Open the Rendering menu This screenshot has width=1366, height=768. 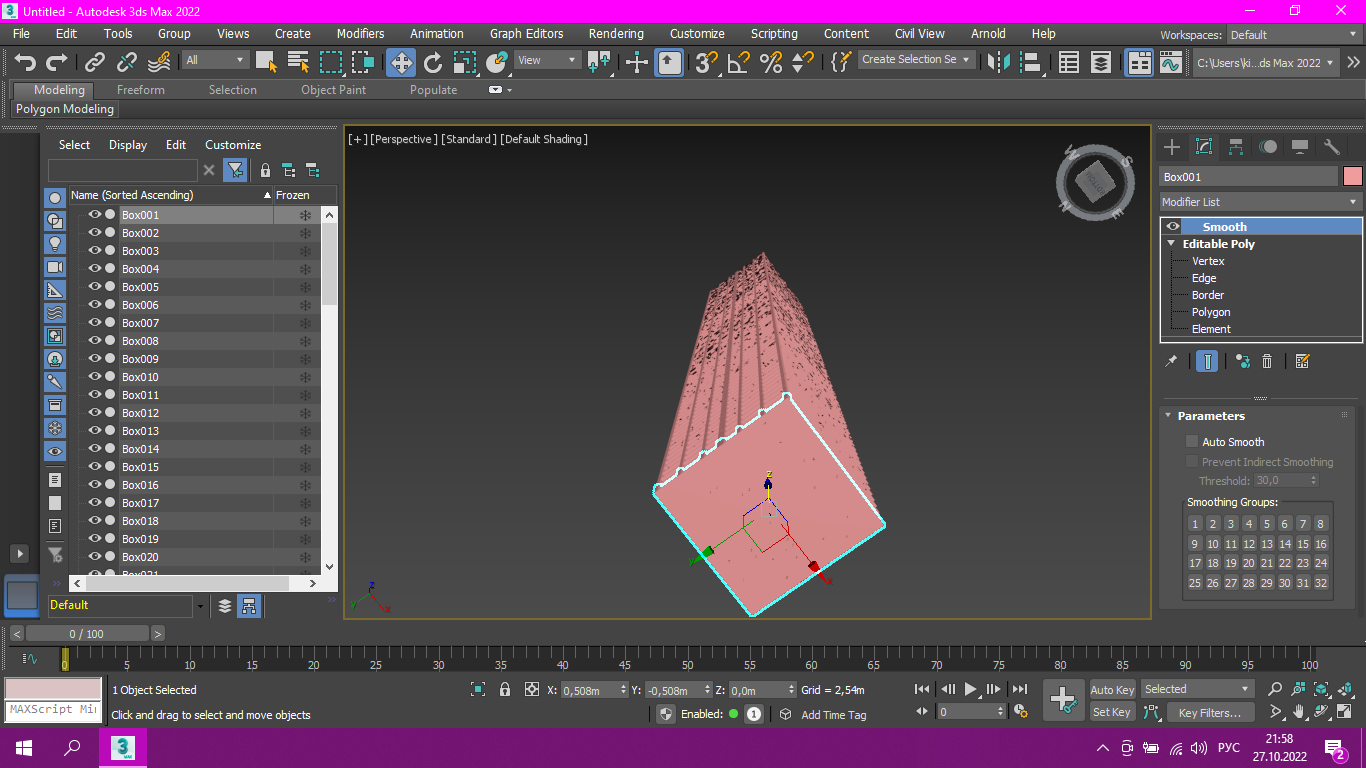click(616, 33)
